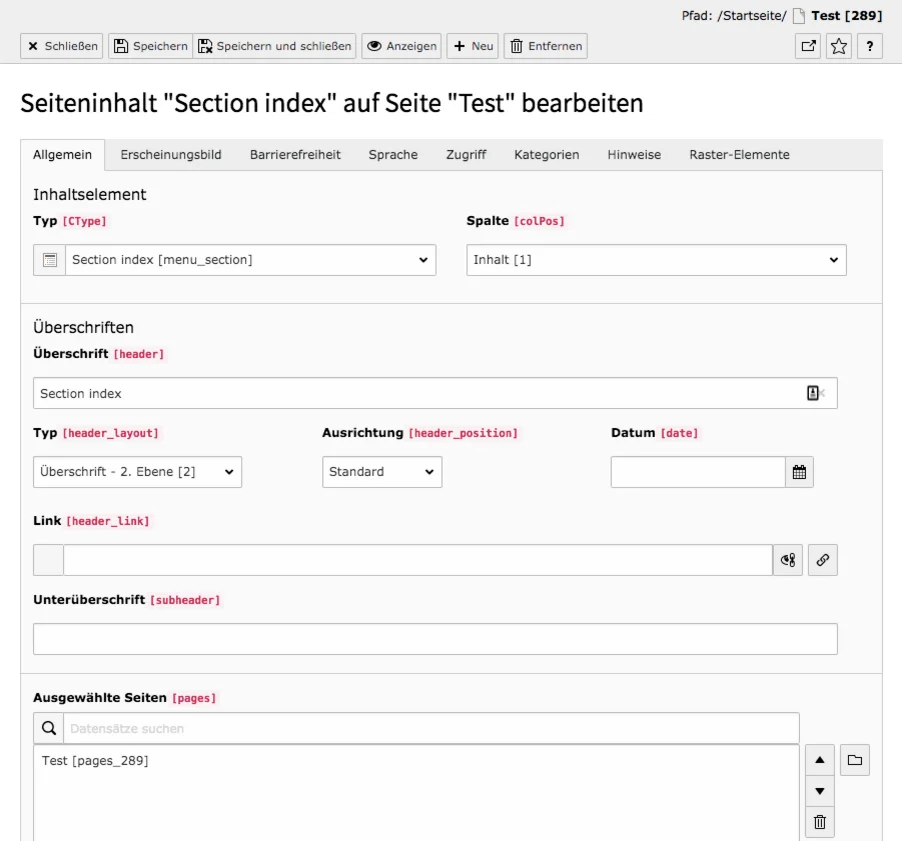Open the link browser chain icon

(822, 559)
